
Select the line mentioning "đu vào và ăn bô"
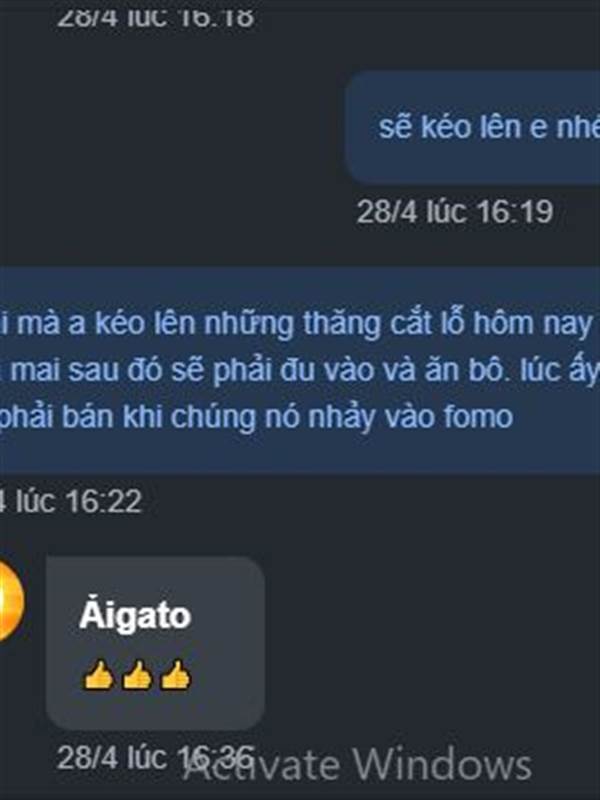(x=300, y=371)
